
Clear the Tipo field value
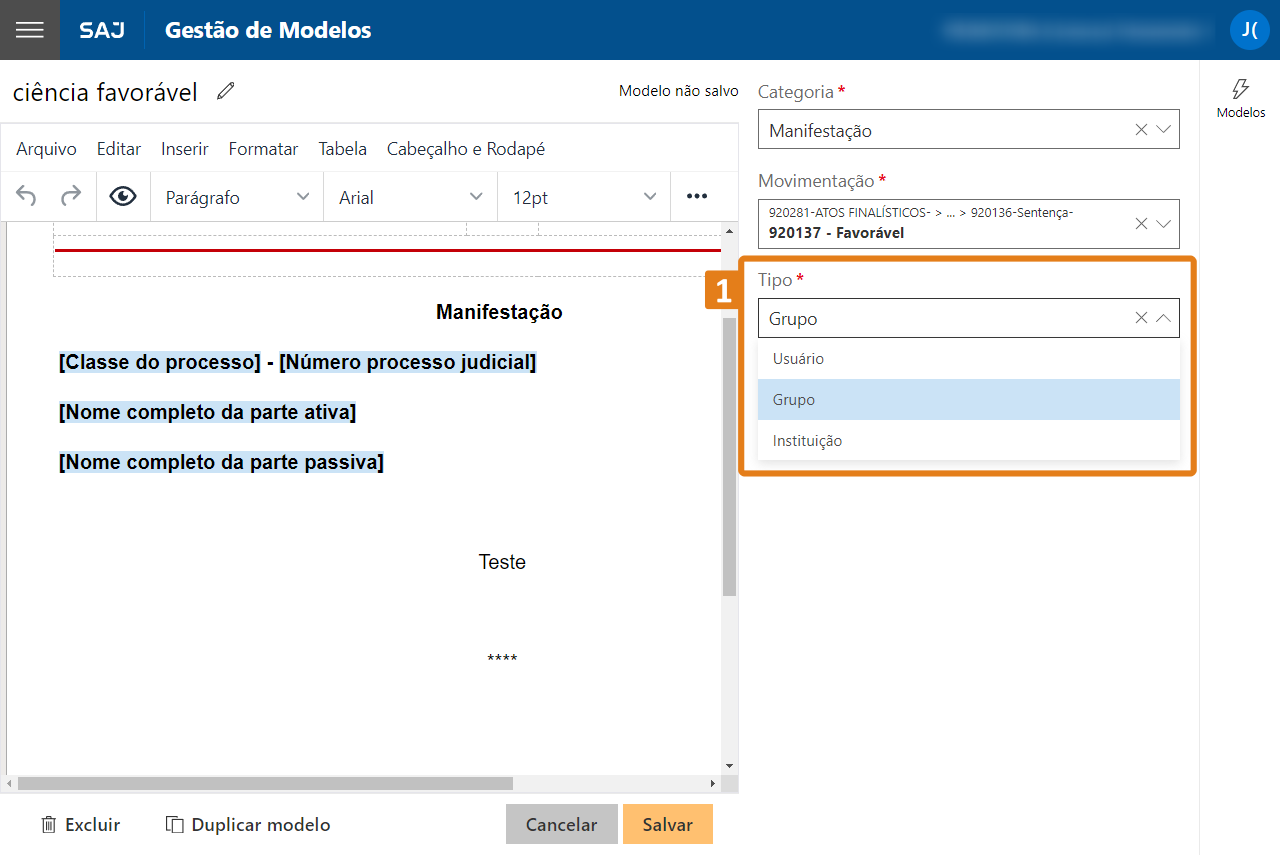(1141, 318)
